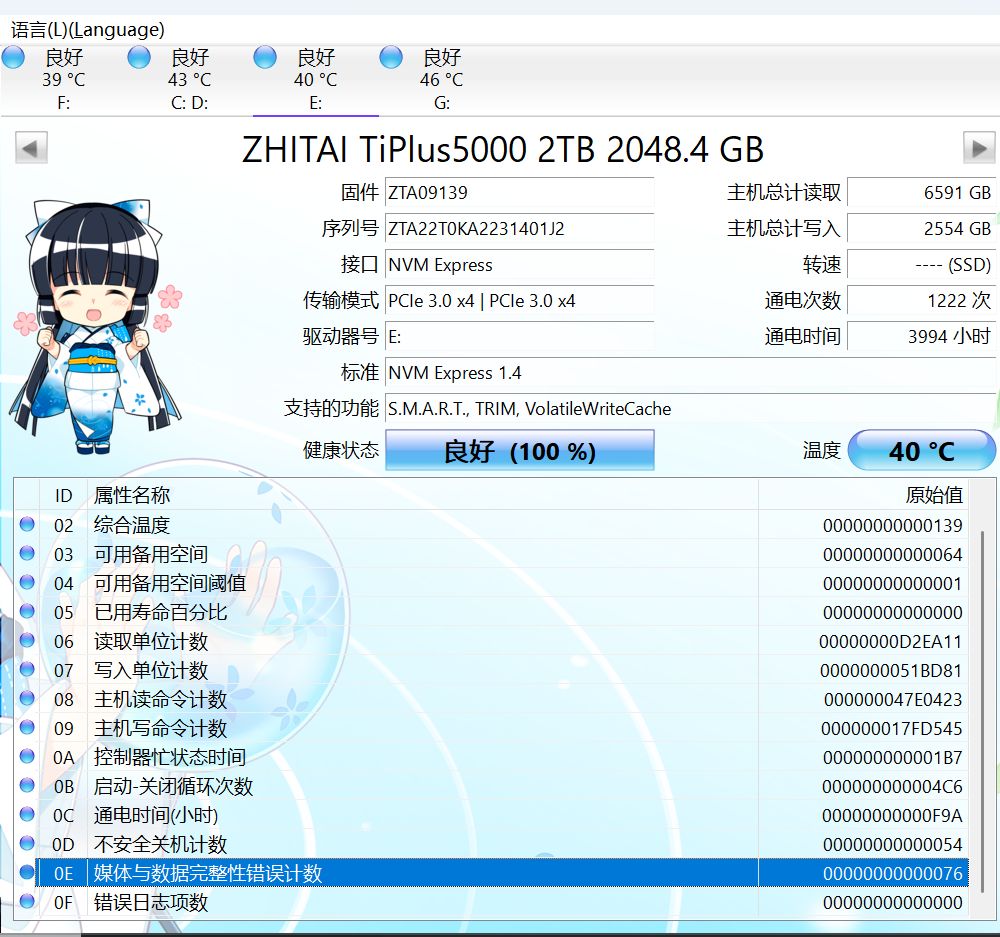This screenshot has width=1000, height=937.
Task: Click the blue status dot beside attribute 02
Action: (x=27, y=523)
